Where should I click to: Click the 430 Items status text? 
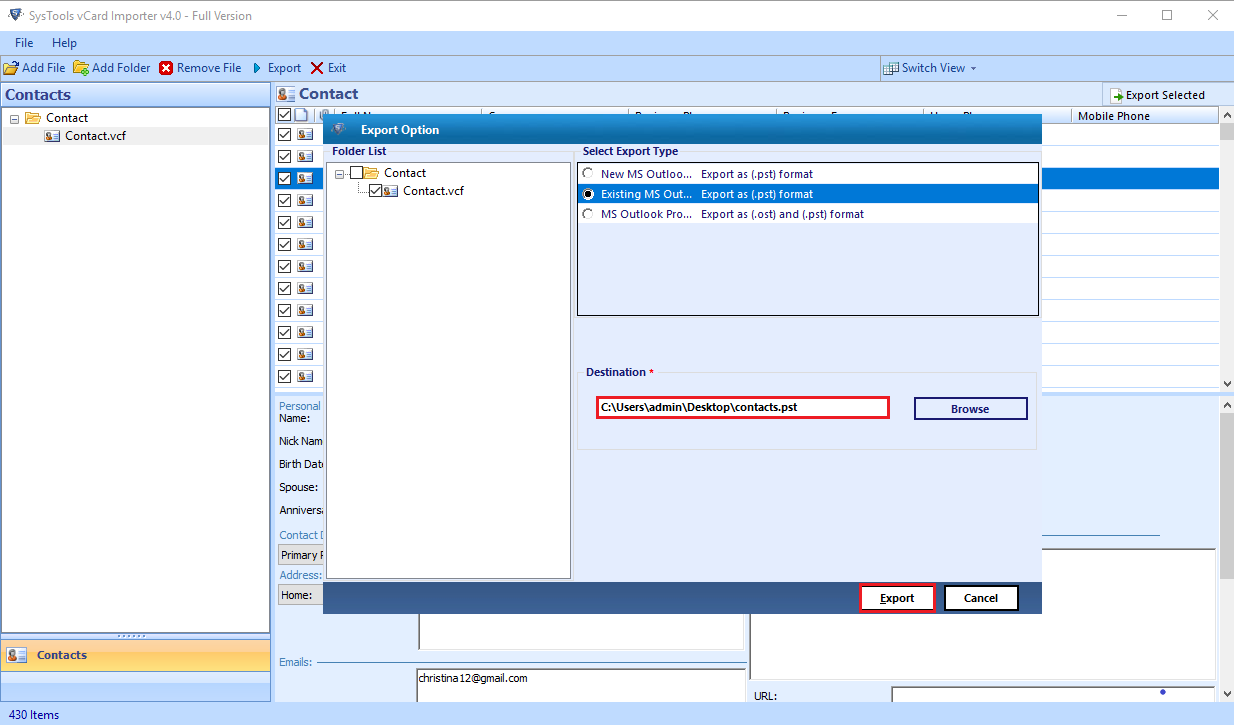tap(32, 715)
